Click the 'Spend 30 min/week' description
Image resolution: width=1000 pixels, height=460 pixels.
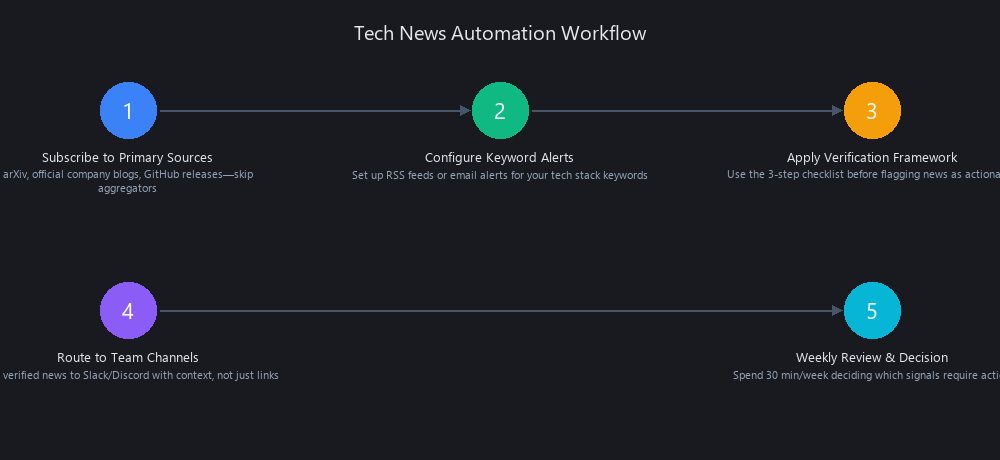pos(866,375)
